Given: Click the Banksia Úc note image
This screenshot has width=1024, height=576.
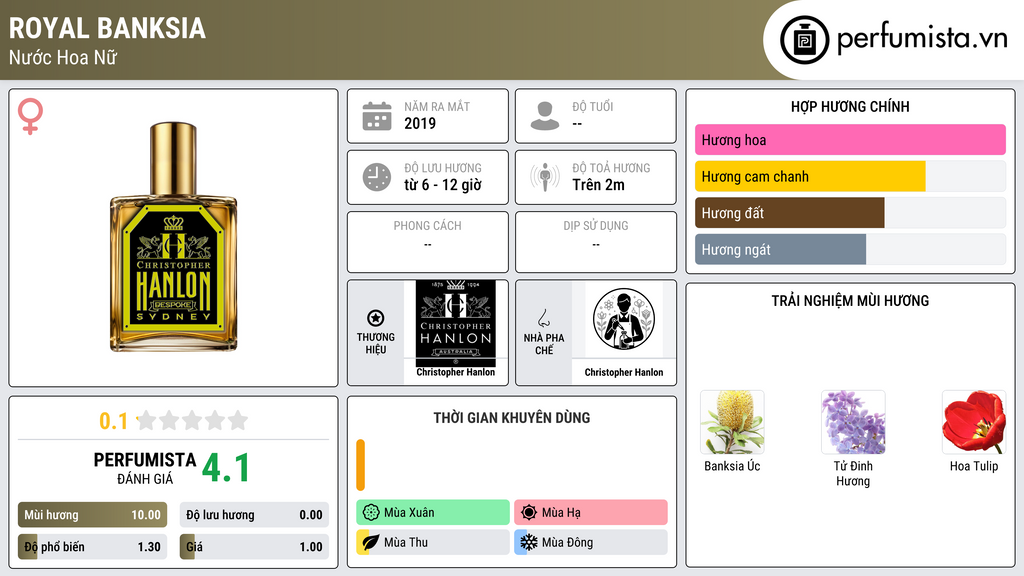Looking at the screenshot, I should pos(732,423).
